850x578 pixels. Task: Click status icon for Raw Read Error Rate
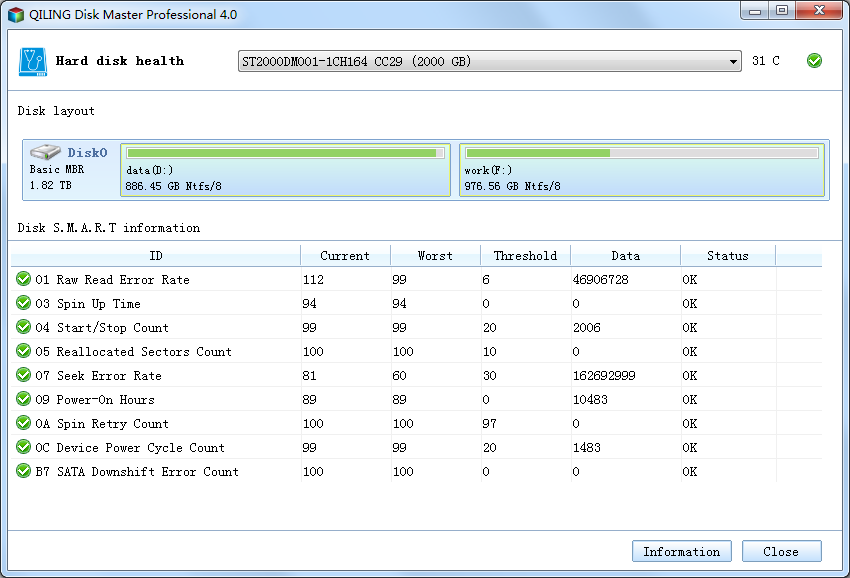pyautogui.click(x=23, y=279)
